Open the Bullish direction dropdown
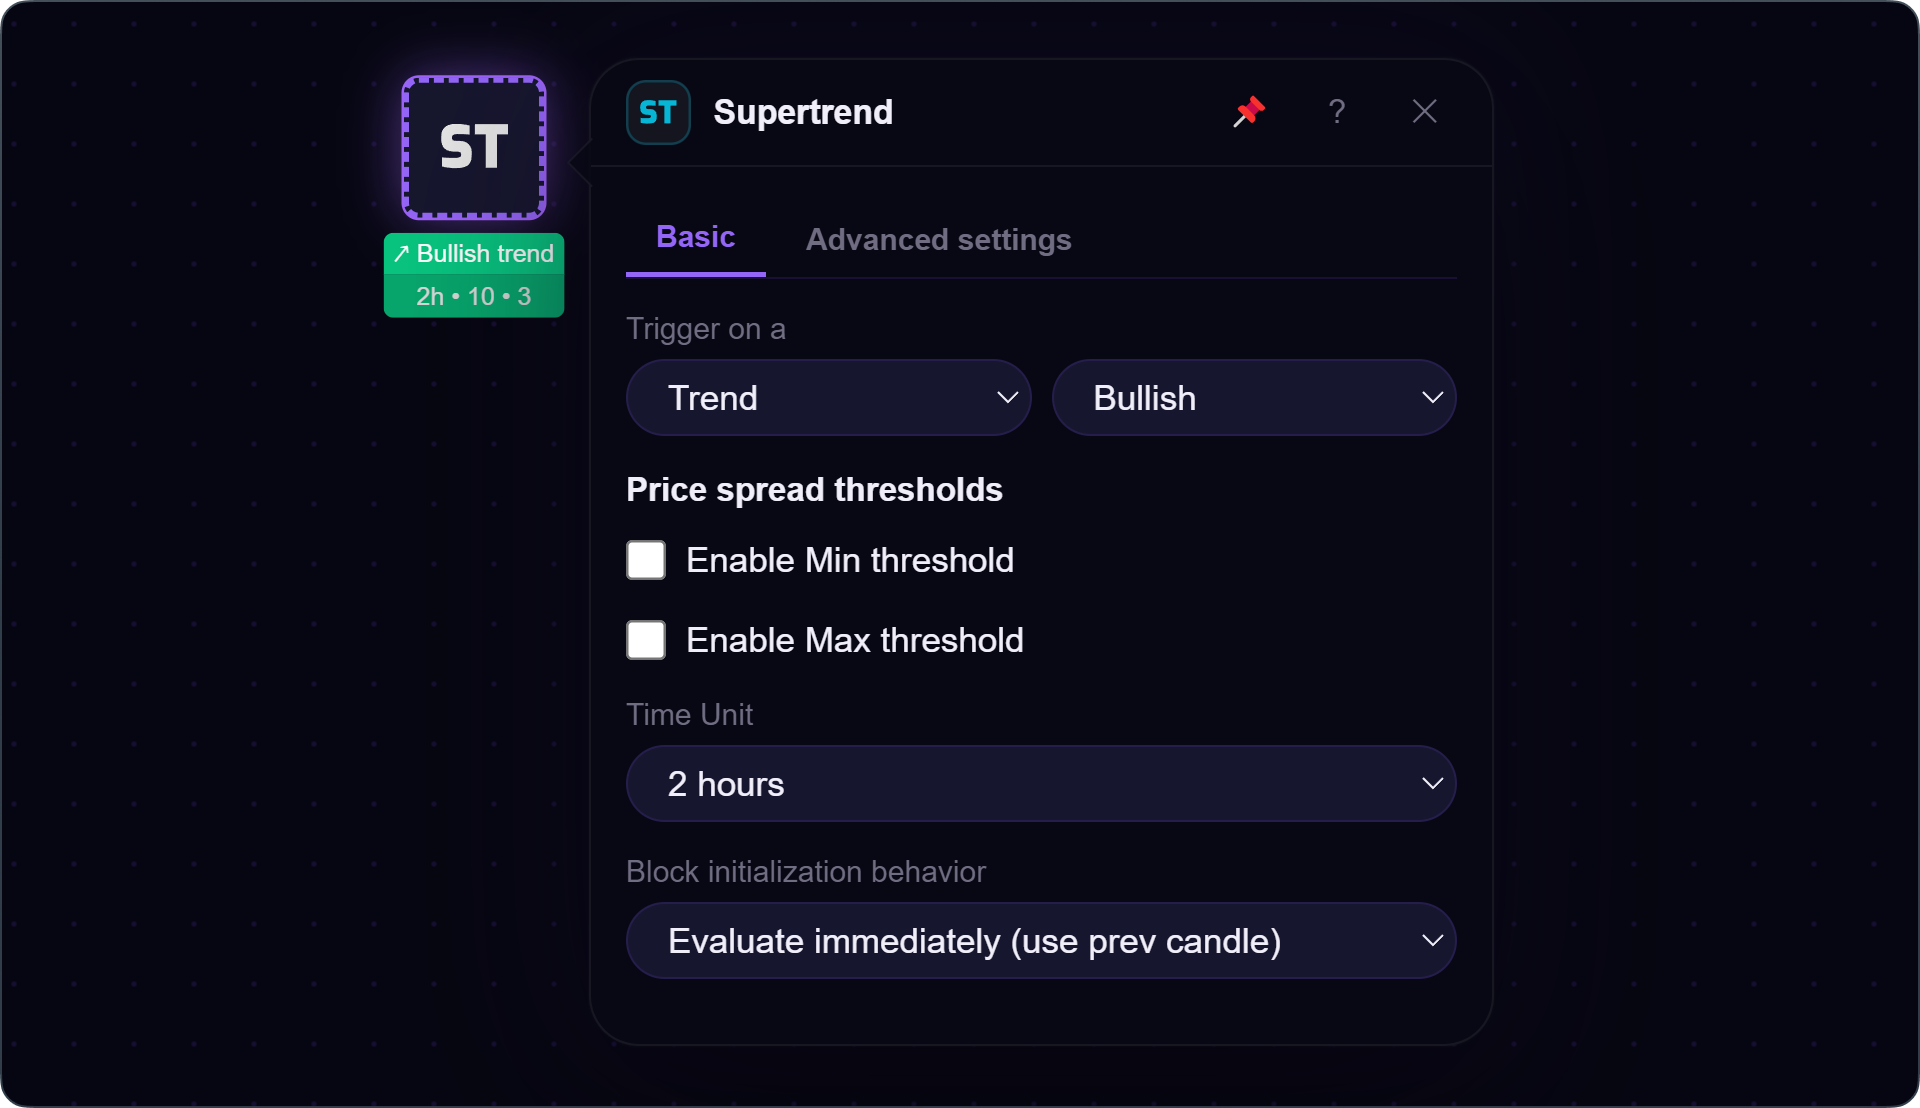 tap(1254, 398)
